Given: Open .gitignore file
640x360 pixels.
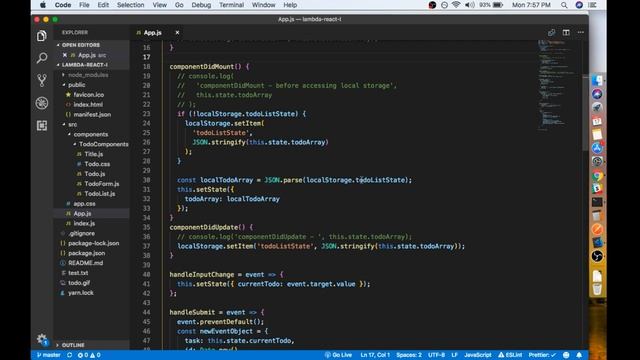Looking at the screenshot, I should [82, 233].
